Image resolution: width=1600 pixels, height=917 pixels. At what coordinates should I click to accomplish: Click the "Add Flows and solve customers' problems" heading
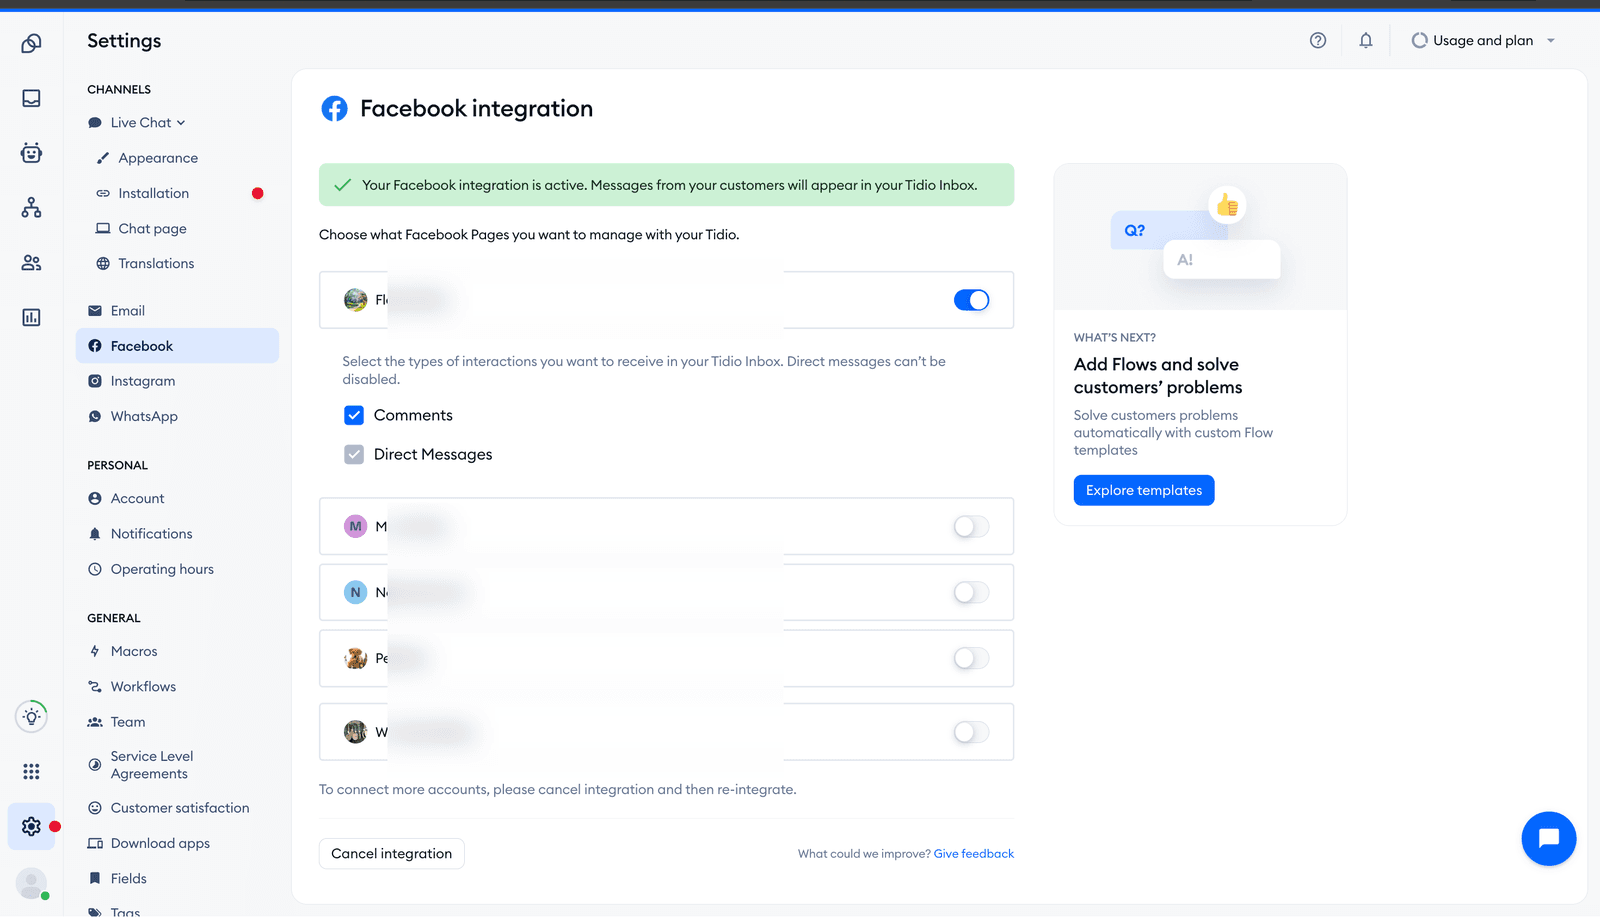point(1158,377)
